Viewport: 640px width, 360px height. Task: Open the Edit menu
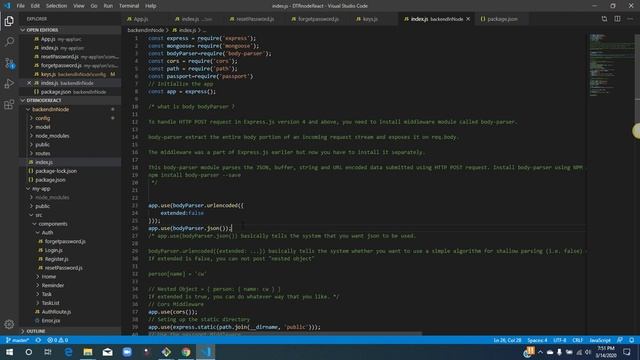click(x=35, y=6)
